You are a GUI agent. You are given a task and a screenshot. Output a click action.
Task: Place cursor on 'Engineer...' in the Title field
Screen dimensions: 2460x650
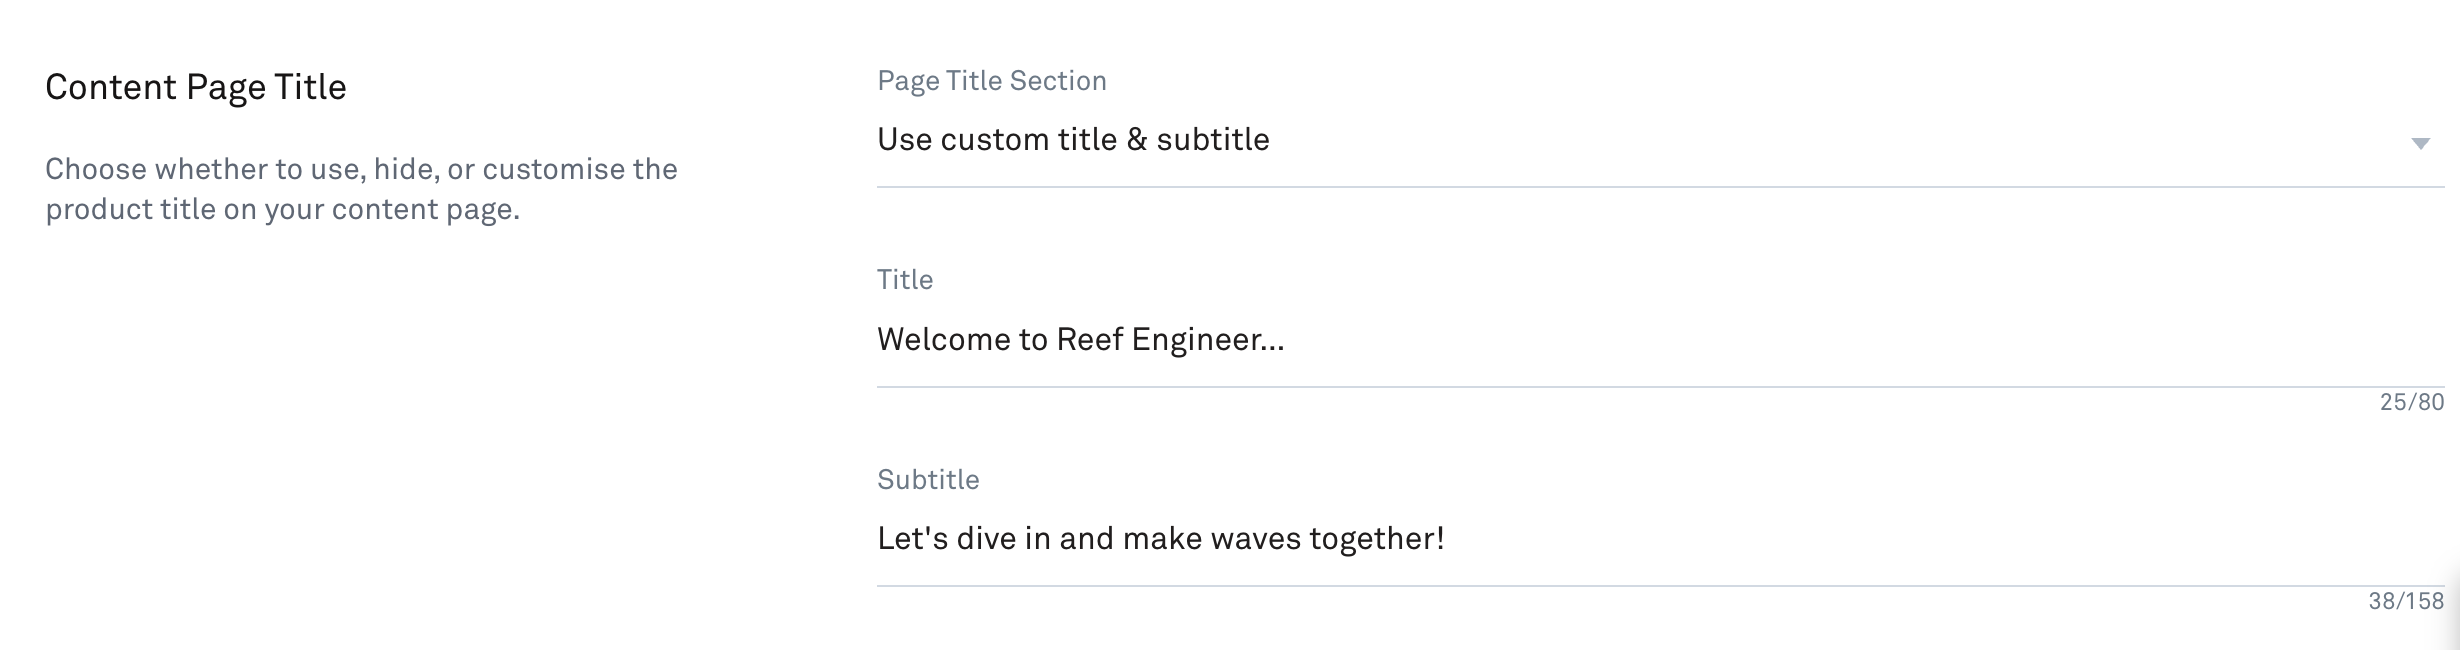pos(1207,340)
